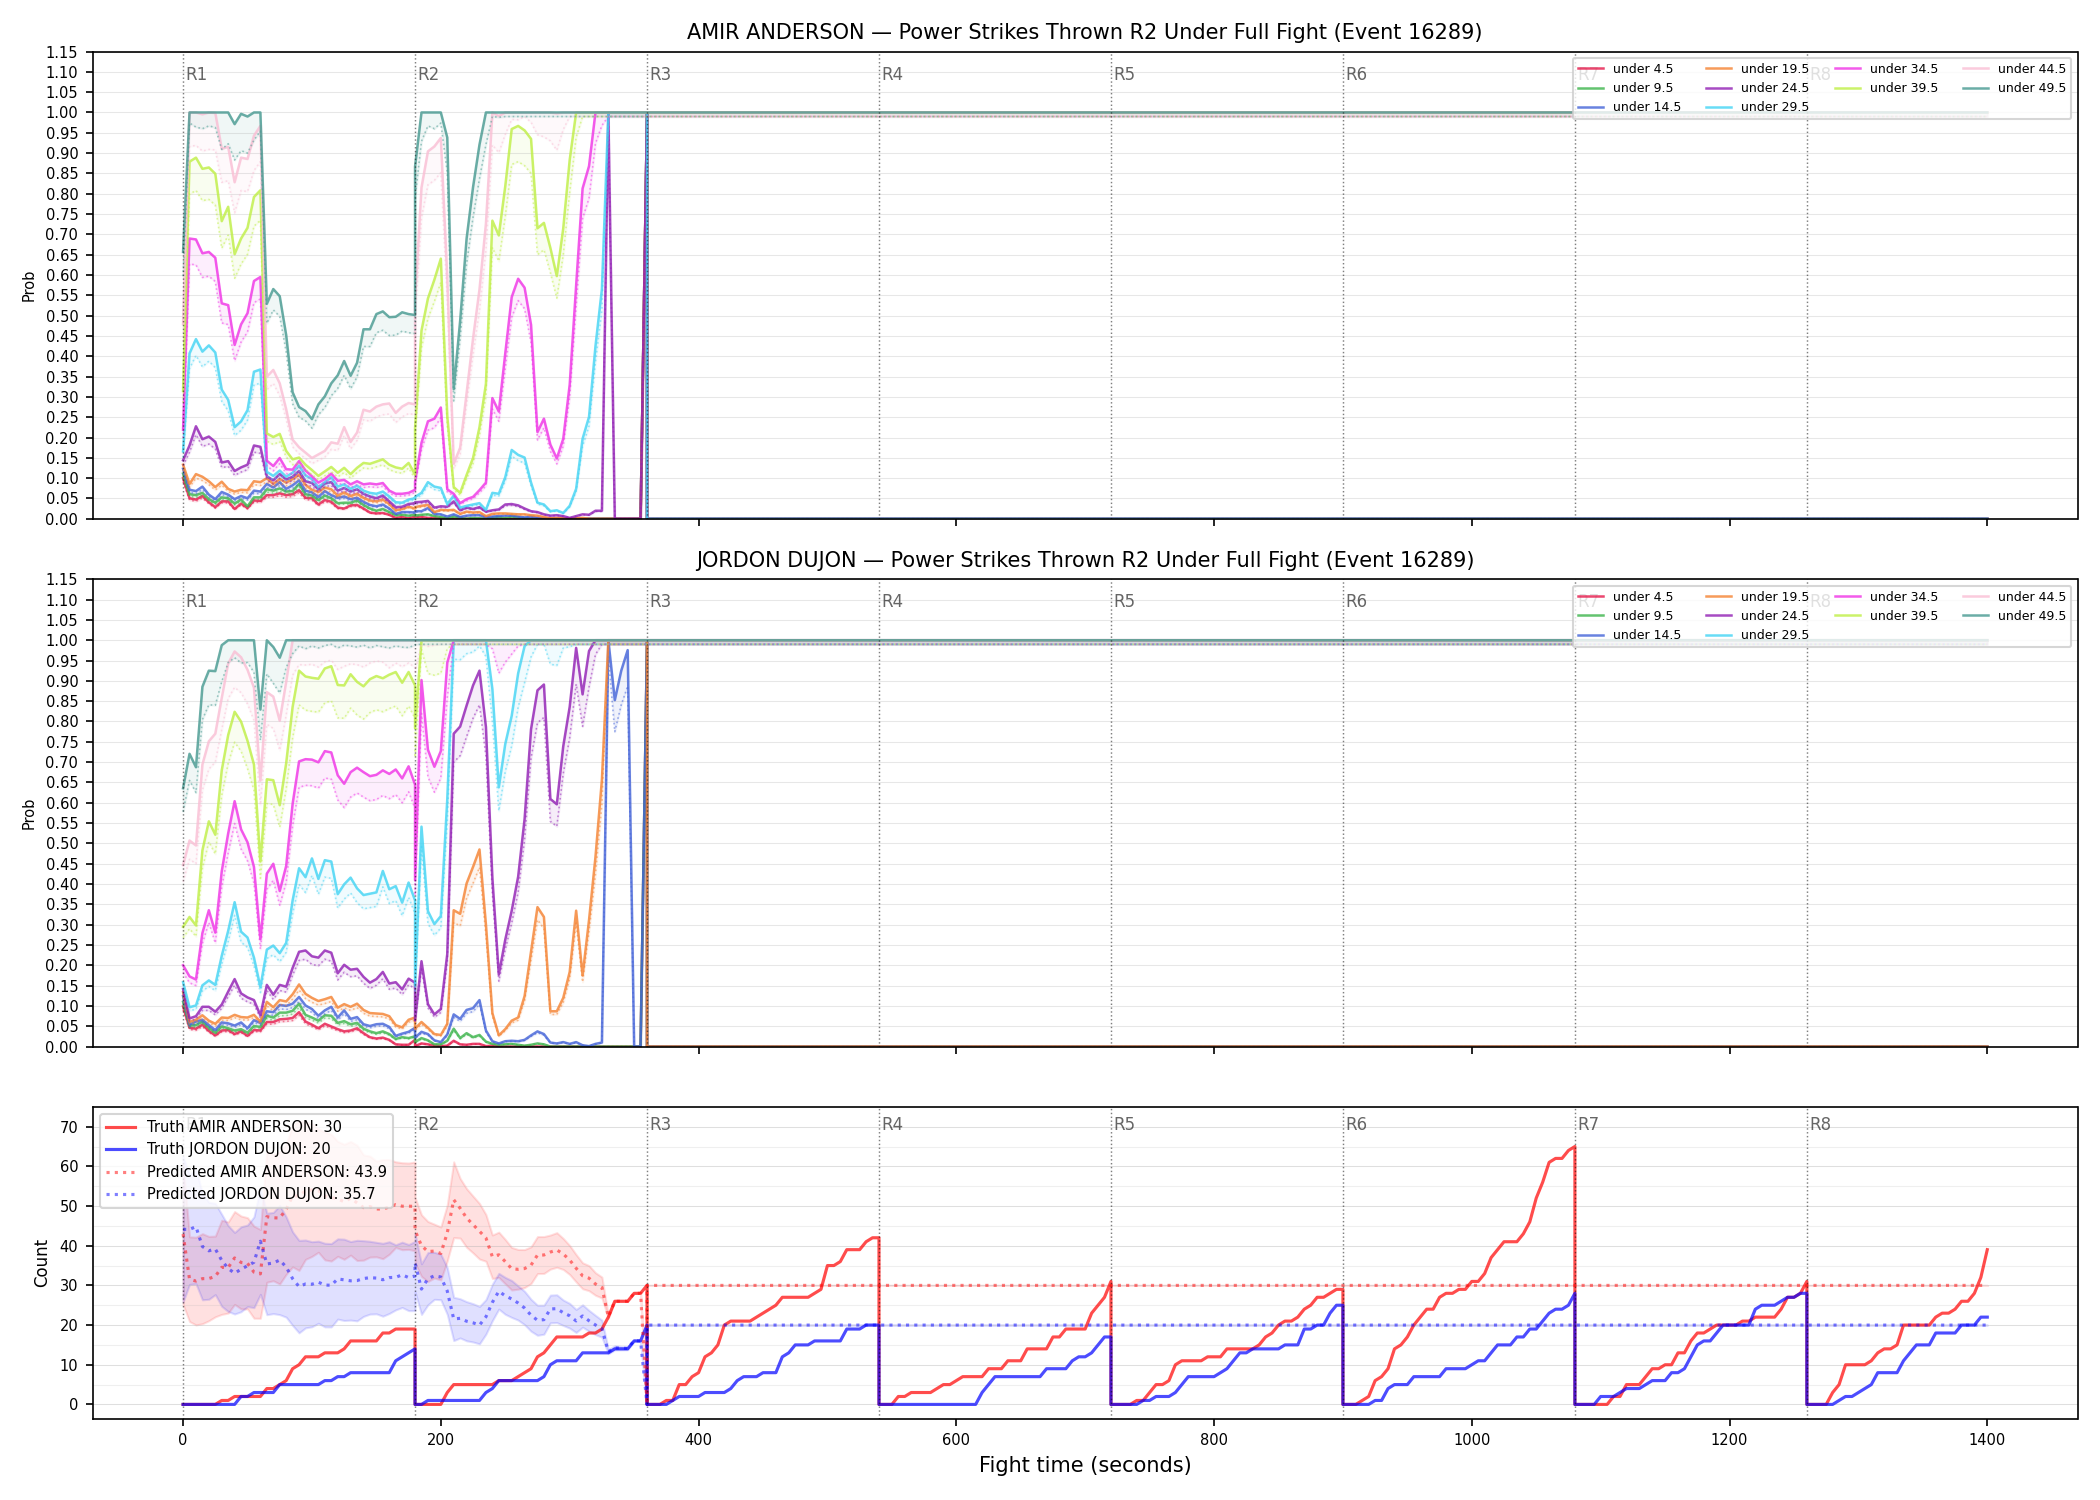This screenshot has height=1500, width=2100.
Task: Click the R4 round label in the Count chart
Action: pyautogui.click(x=892, y=1124)
